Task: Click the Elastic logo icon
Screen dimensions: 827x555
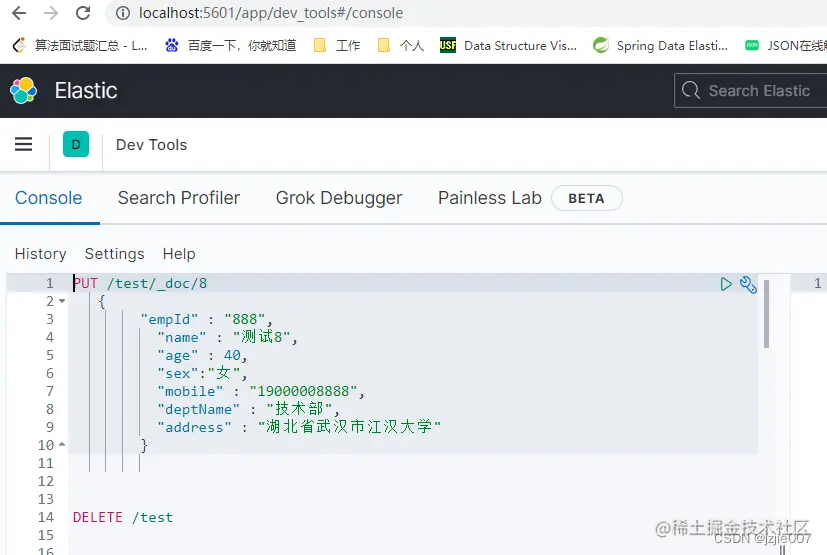Action: (x=23, y=91)
